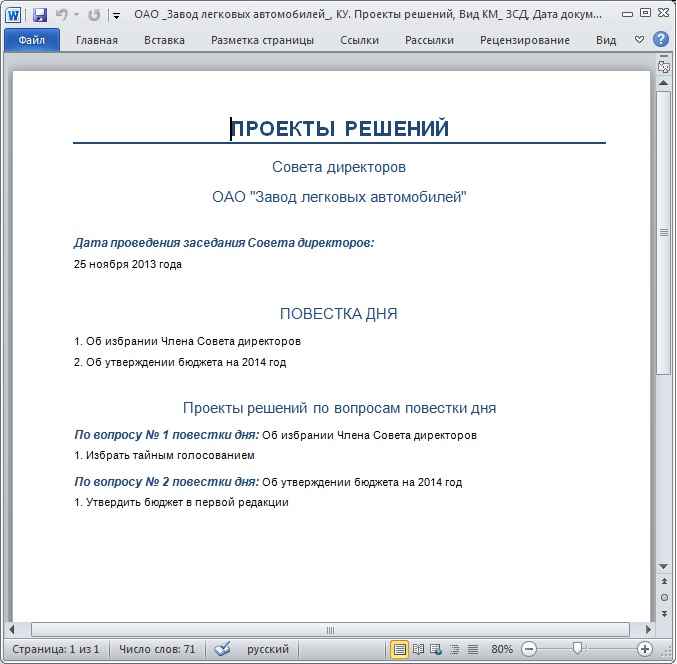677x664 pixels.
Task: Change language via русский in status bar
Action: [268, 649]
